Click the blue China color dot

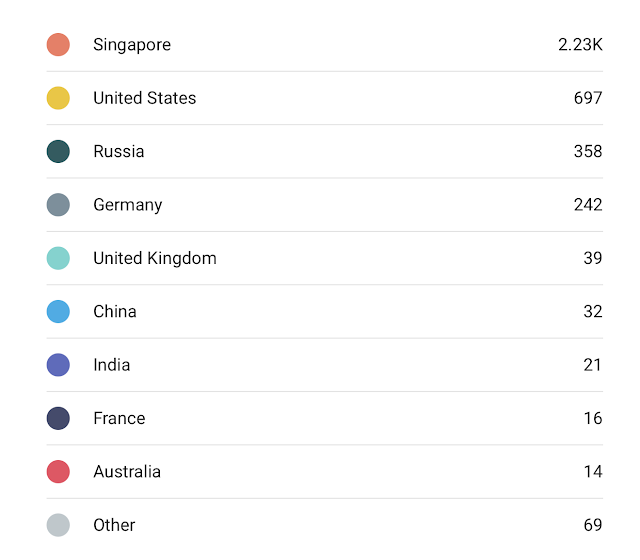58,311
